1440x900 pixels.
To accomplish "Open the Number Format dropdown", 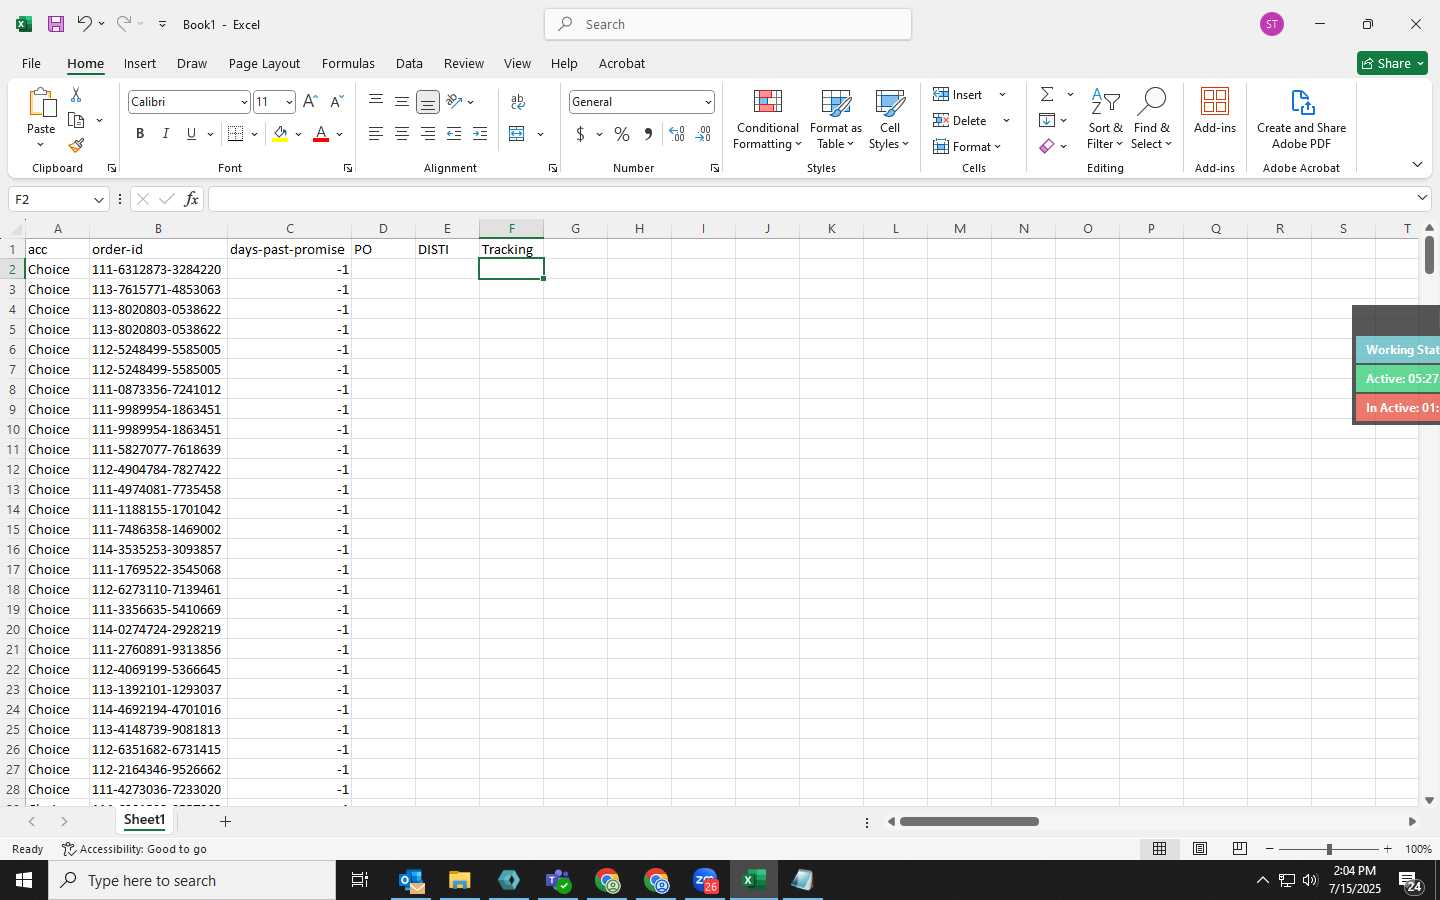I will point(708,102).
